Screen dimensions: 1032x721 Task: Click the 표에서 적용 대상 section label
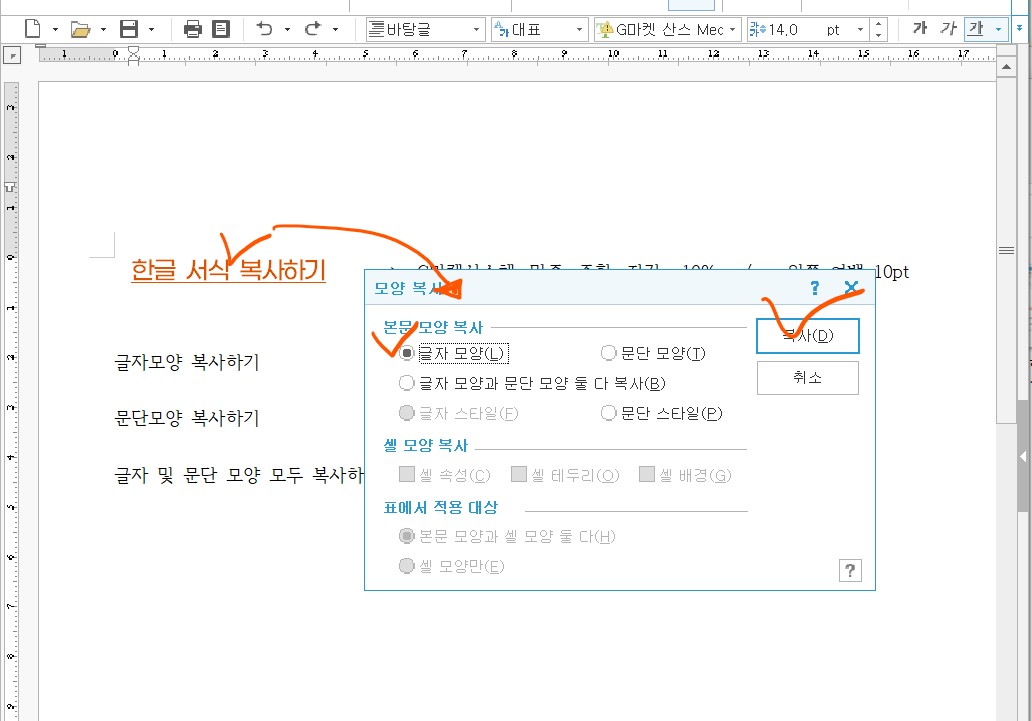pos(441,508)
